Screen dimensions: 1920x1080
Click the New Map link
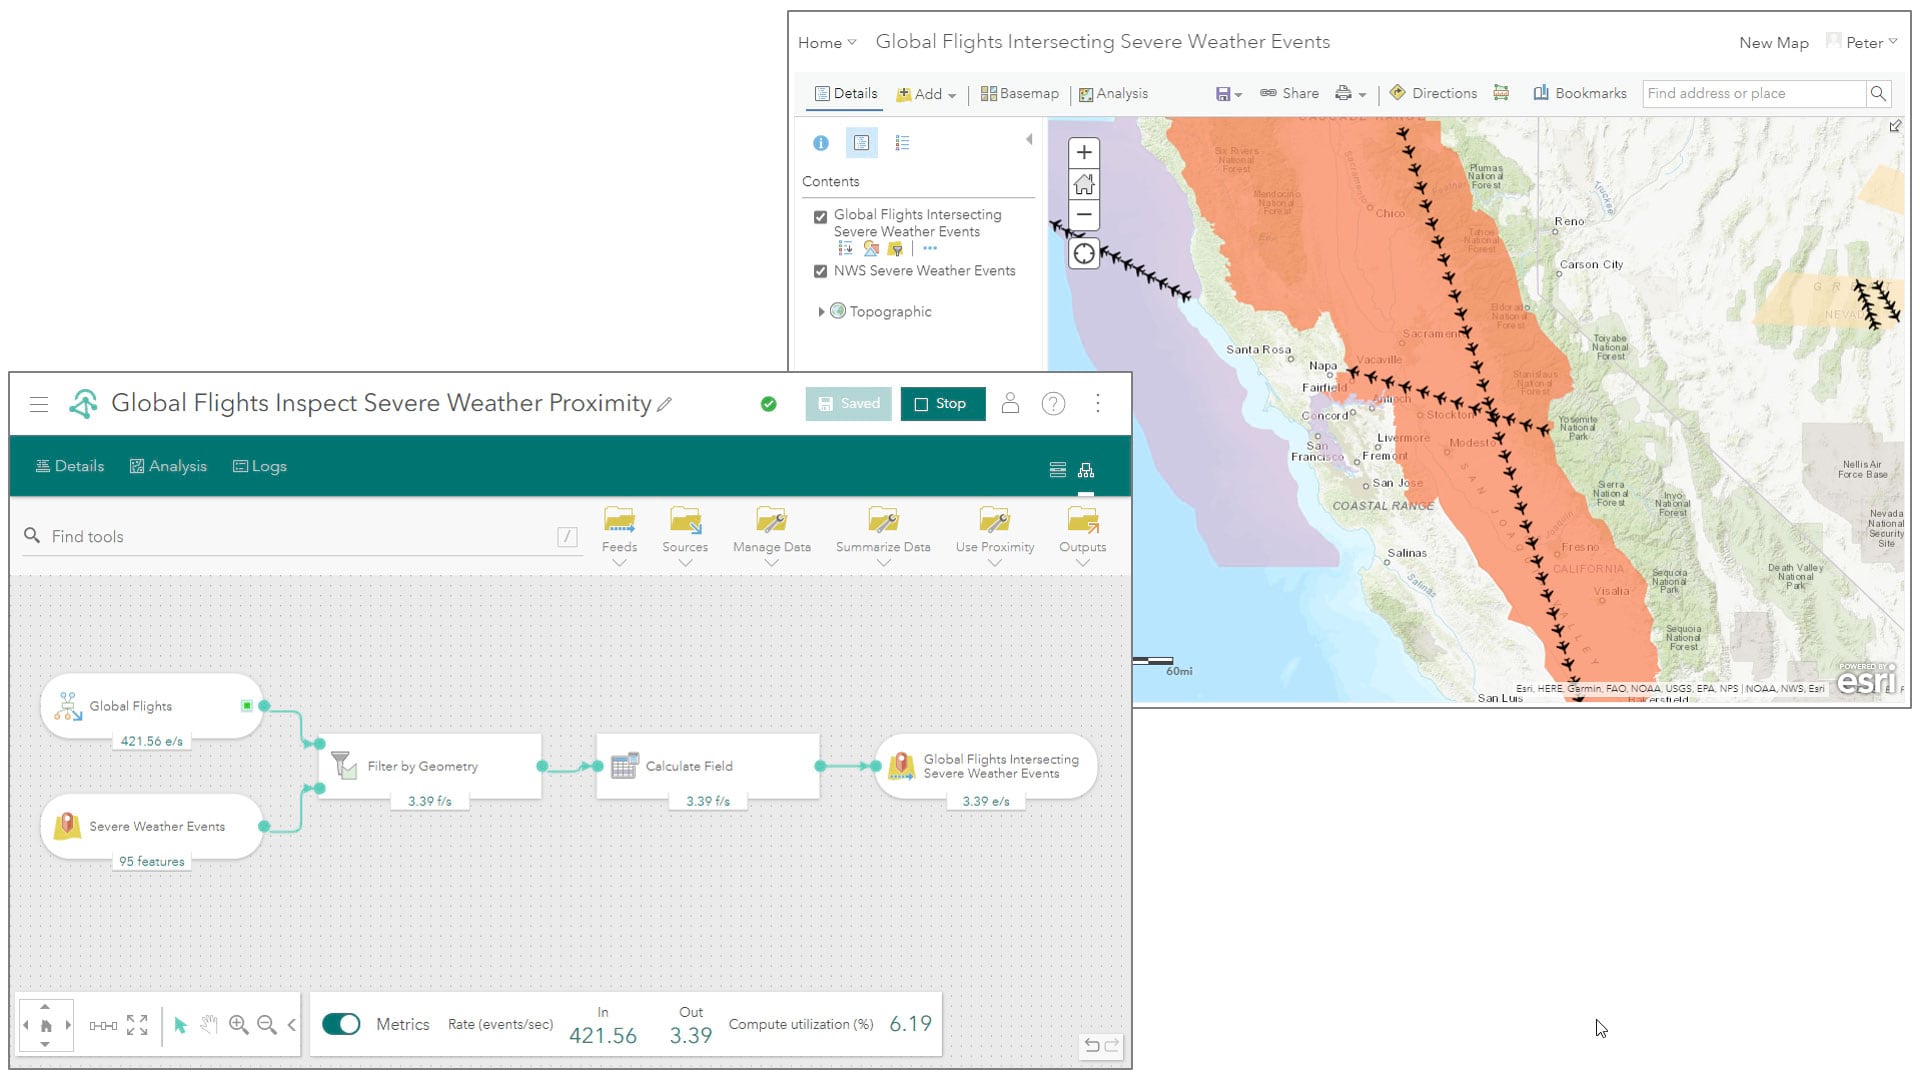tap(1773, 43)
